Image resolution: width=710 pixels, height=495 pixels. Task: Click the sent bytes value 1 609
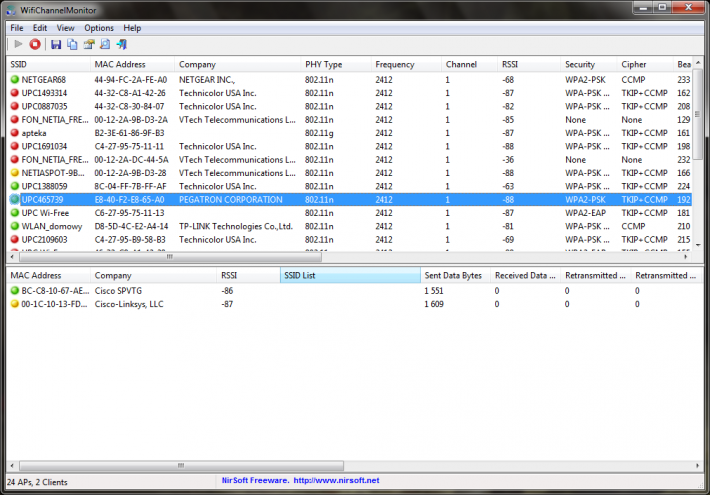(x=434, y=304)
